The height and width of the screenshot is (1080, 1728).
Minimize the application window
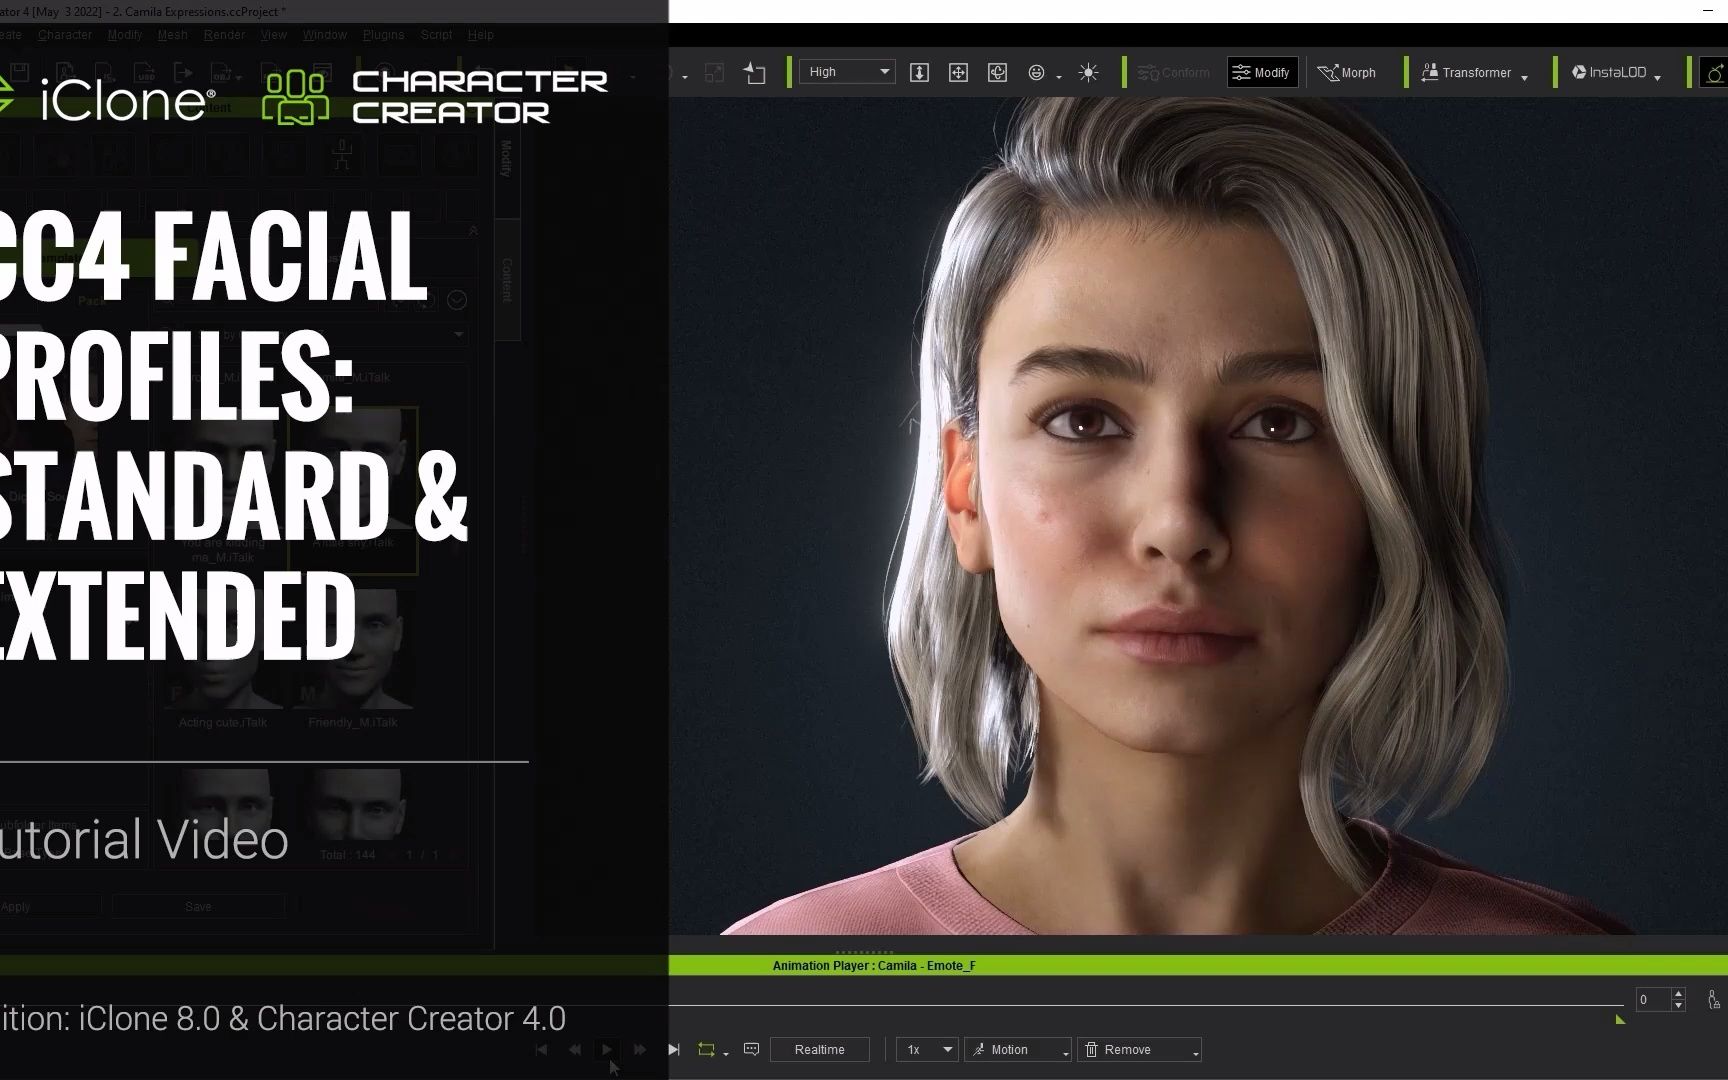pos(1707,10)
